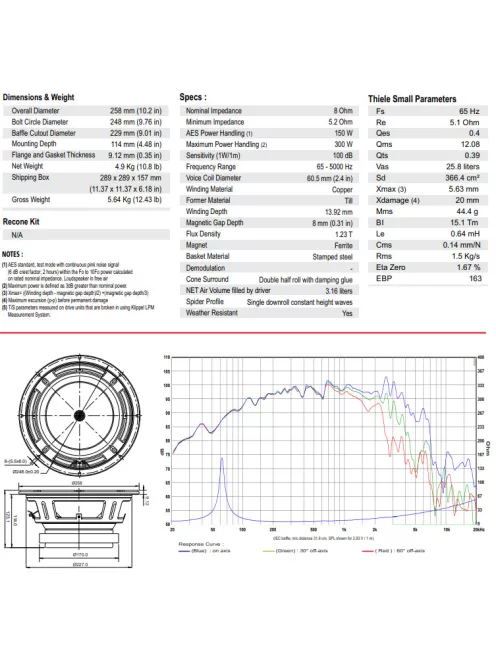The image size is (496, 664).
Task: Select the 'Overall Diameter' label
Action: tap(35, 111)
